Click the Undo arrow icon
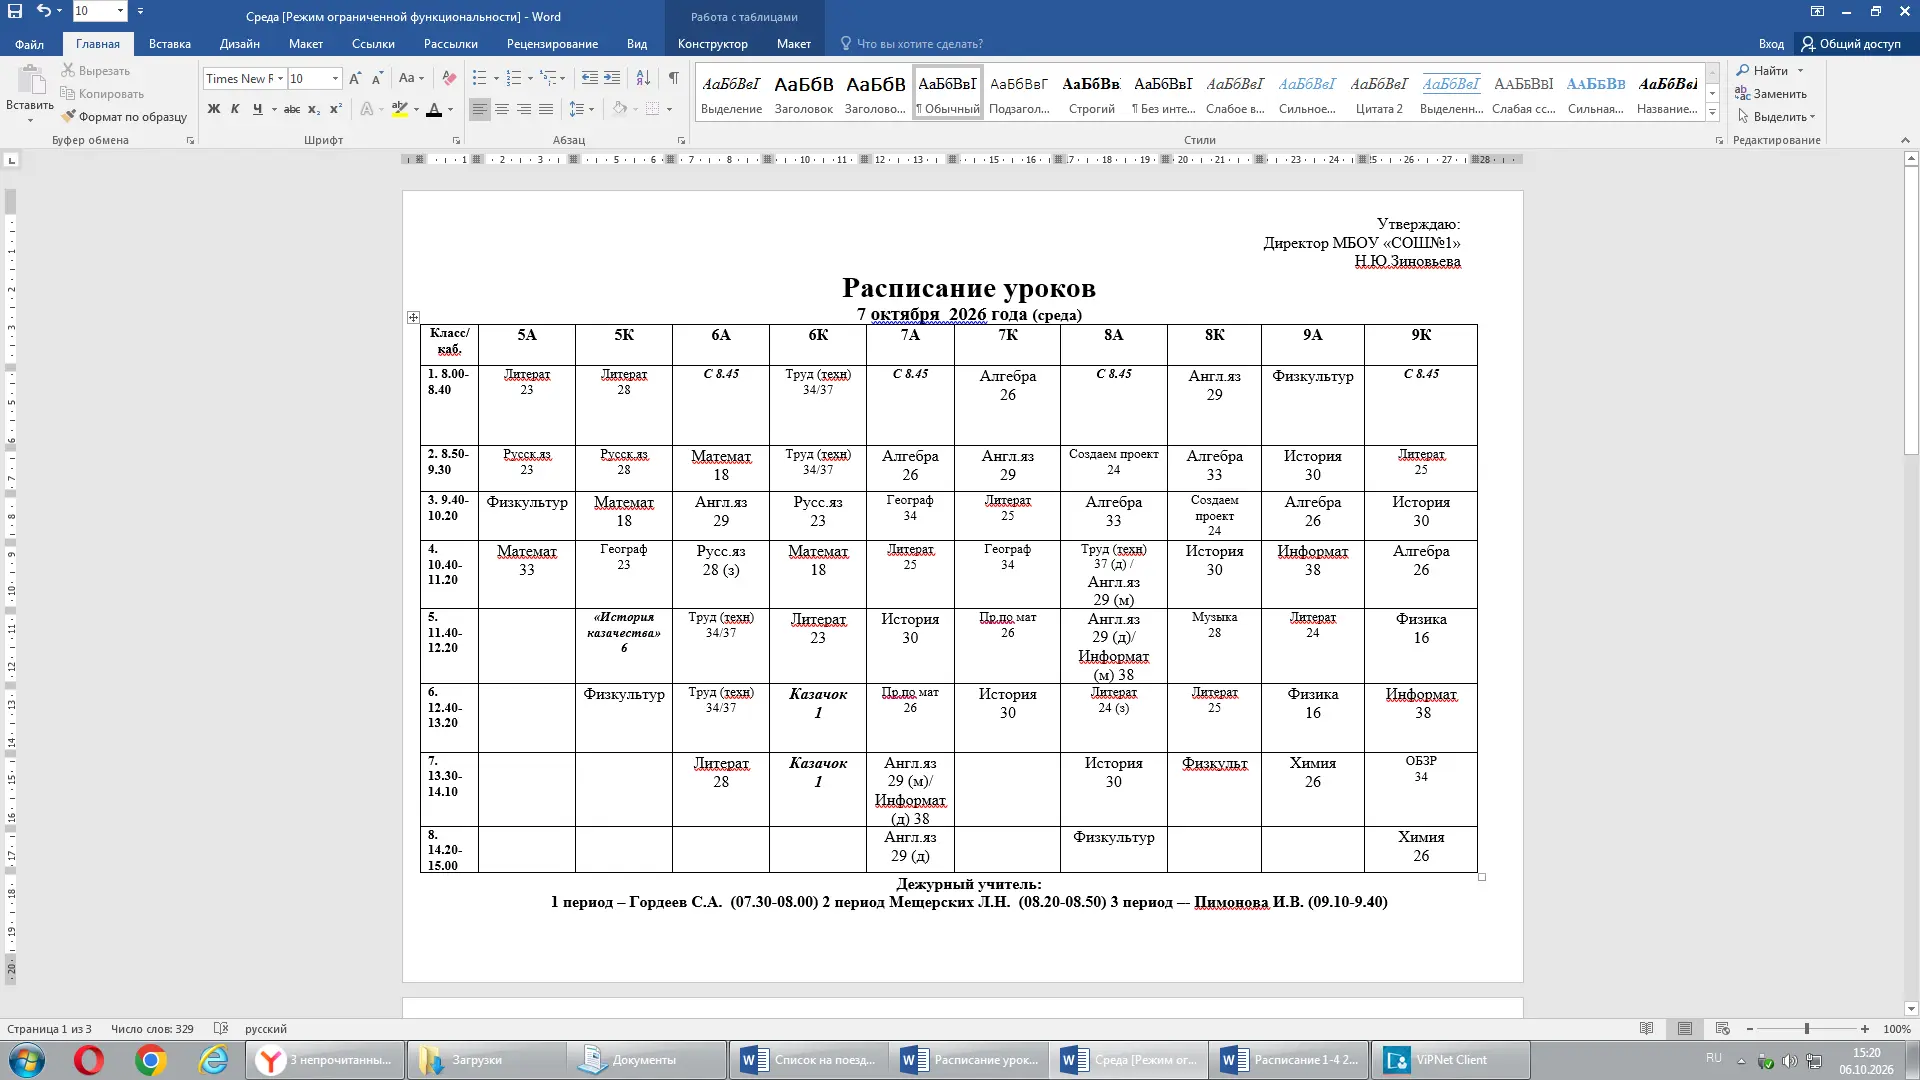 tap(43, 11)
